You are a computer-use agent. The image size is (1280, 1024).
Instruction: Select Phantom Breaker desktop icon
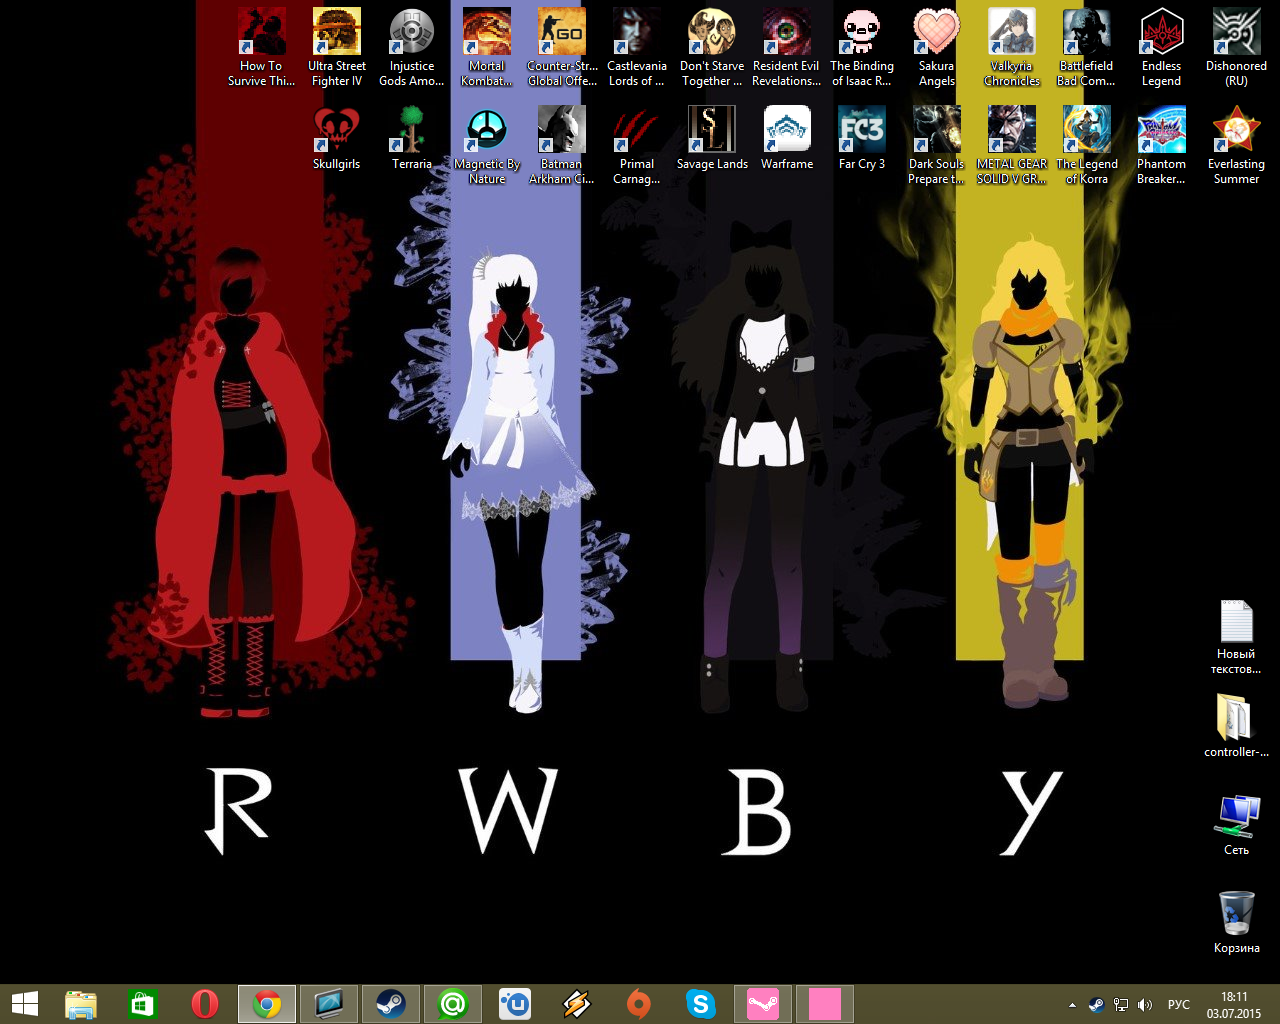point(1162,146)
